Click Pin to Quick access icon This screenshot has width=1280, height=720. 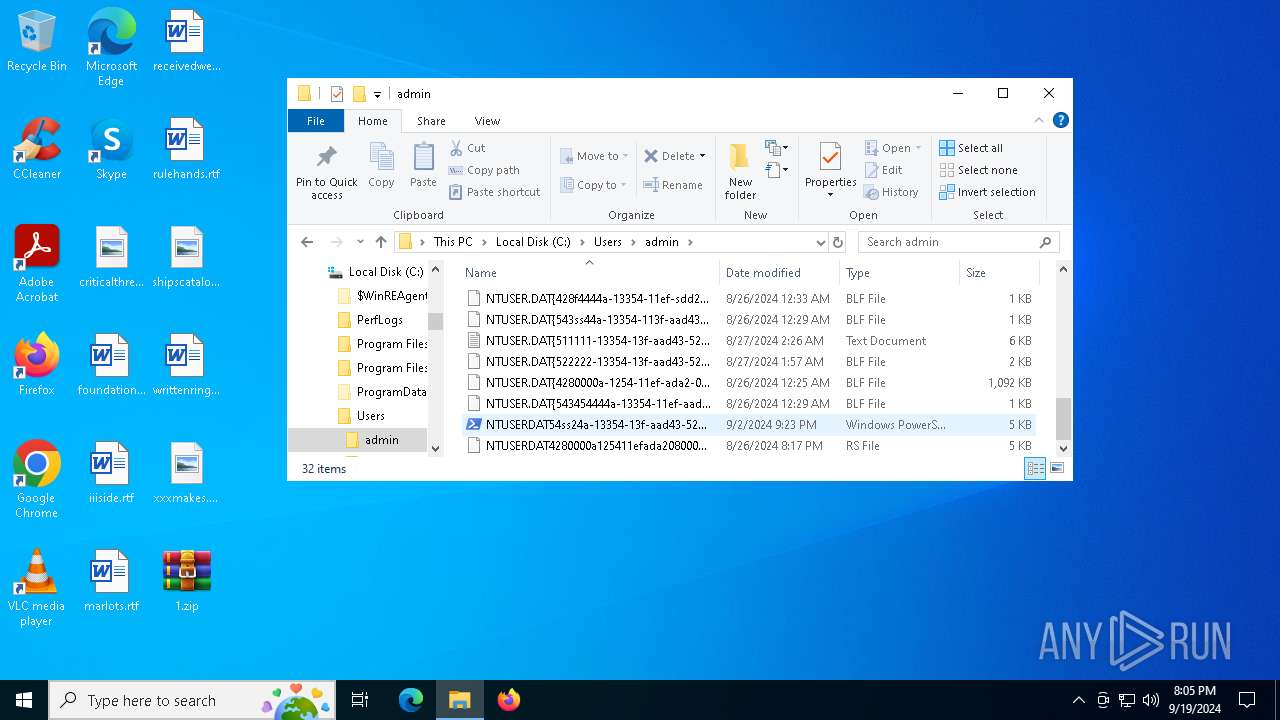(326, 171)
